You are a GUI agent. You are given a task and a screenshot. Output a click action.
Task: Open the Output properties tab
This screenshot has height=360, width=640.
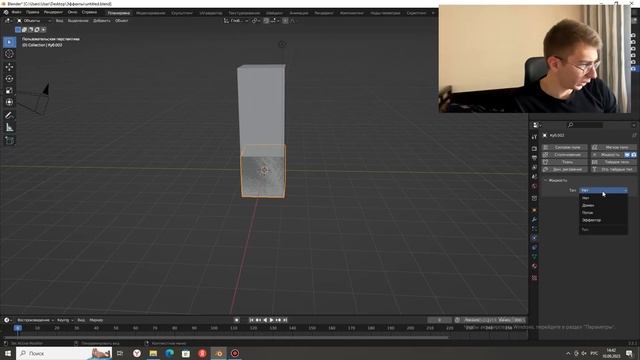tap(534, 158)
